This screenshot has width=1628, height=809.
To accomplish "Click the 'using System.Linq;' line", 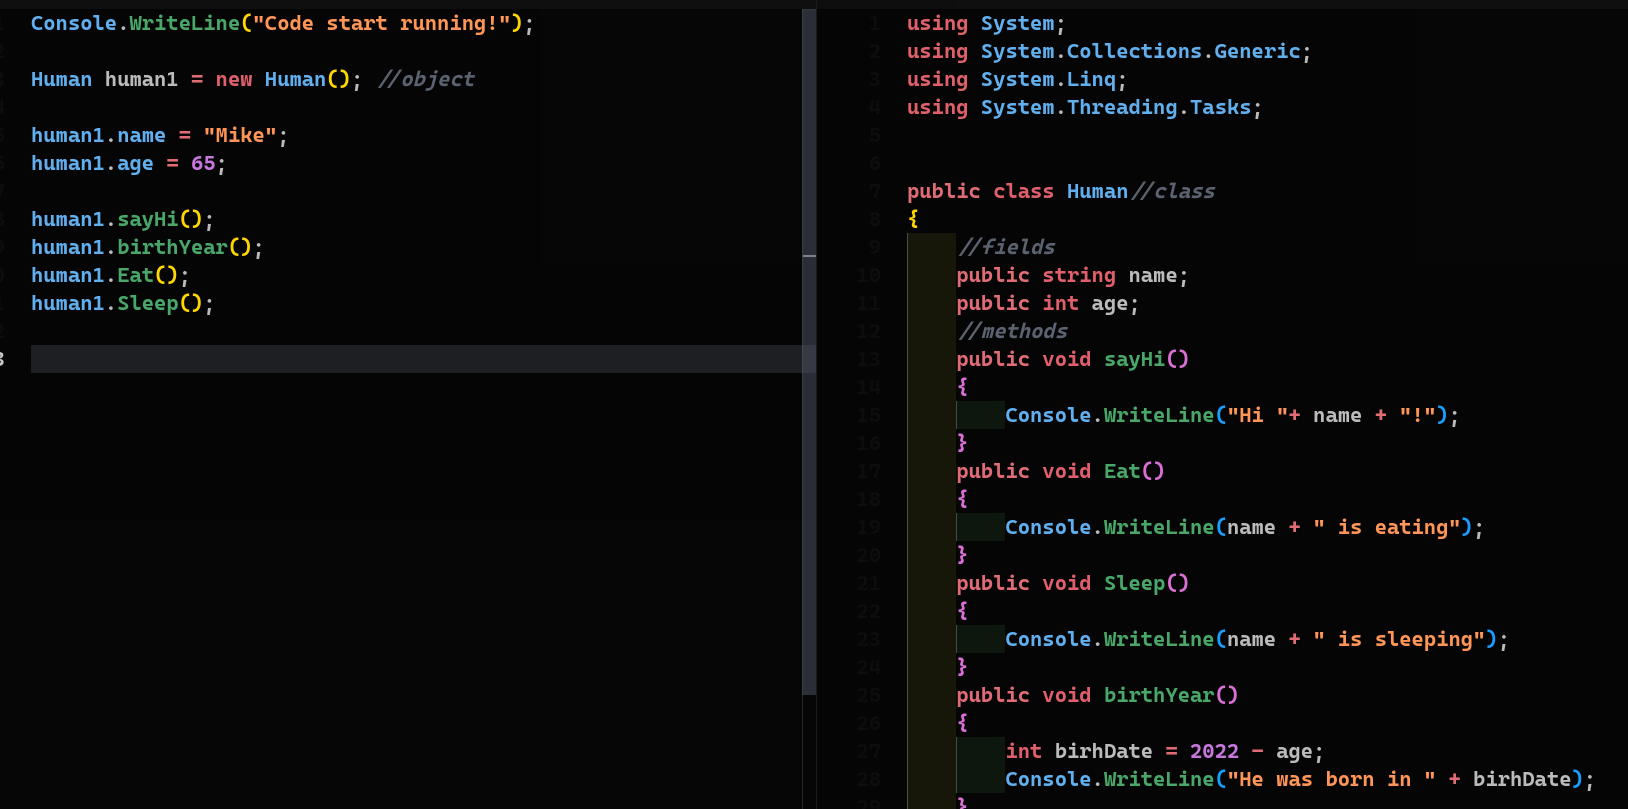I will [1017, 79].
